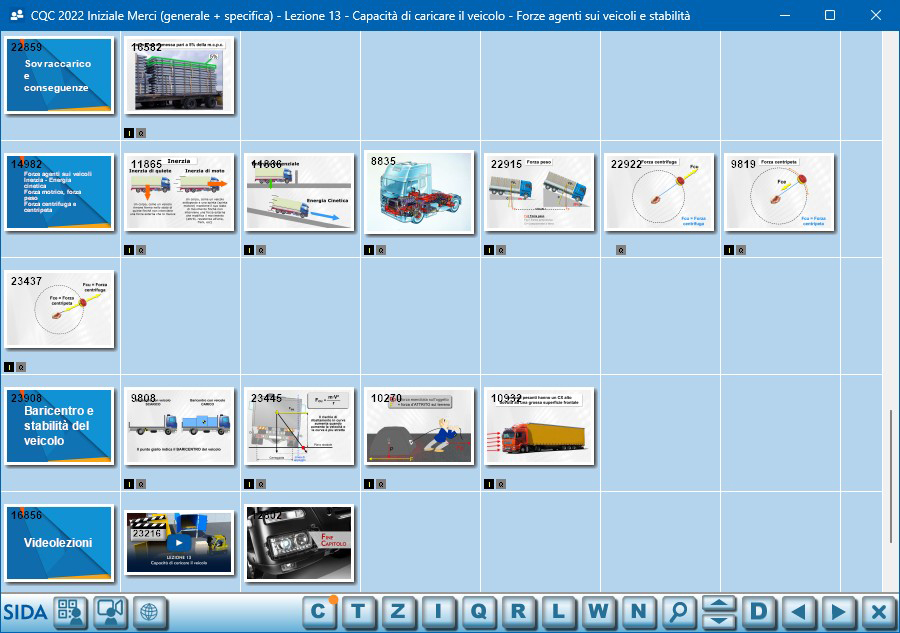Select 'Baricentro e stabilità del veicolo' slide

59,426
